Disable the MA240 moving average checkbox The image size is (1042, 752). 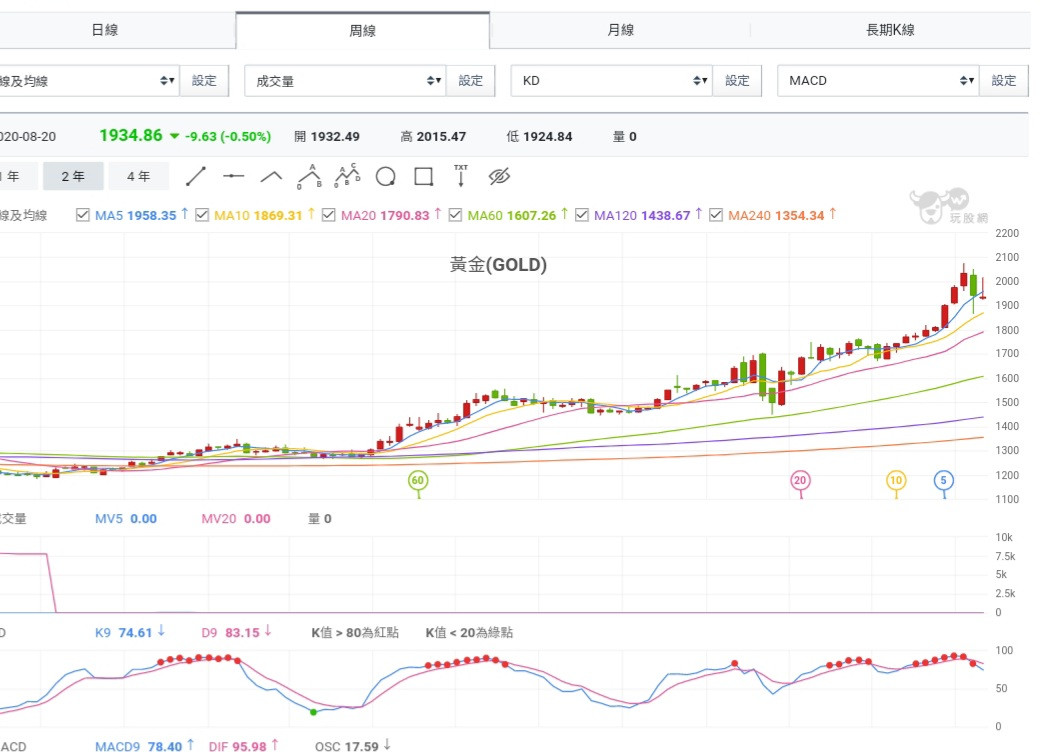pyautogui.click(x=716, y=215)
